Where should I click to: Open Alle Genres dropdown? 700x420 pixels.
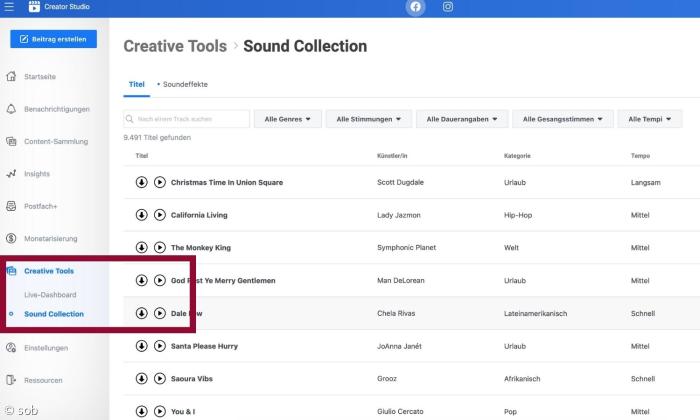(x=288, y=119)
